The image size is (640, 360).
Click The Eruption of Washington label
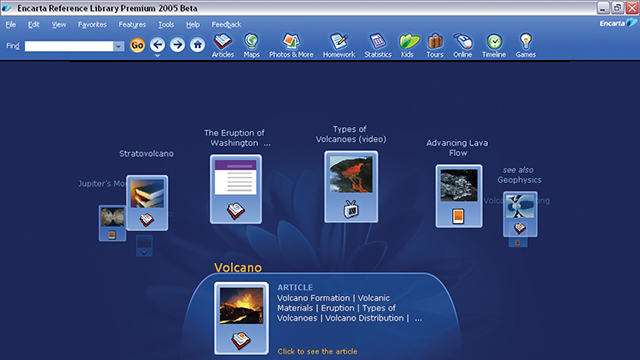click(x=237, y=138)
